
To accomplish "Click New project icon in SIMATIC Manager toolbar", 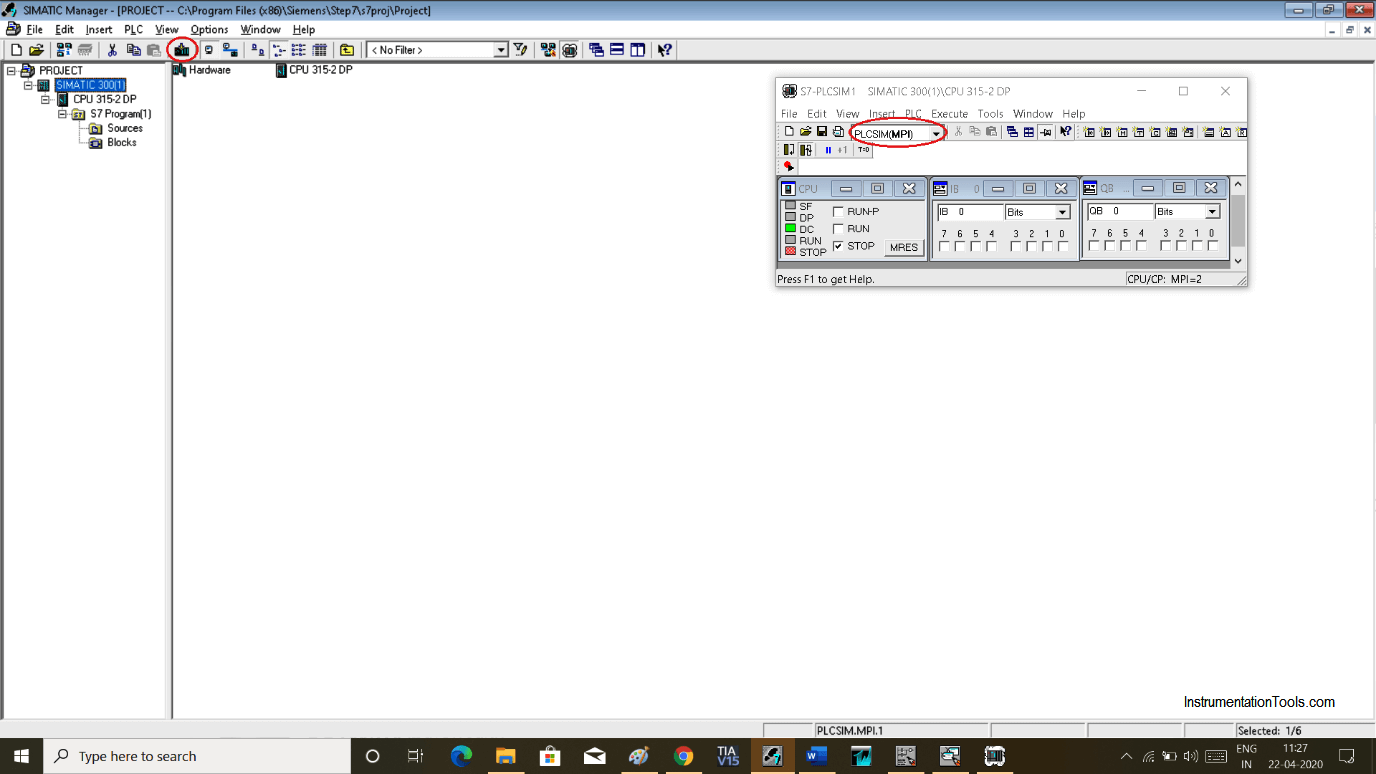I will coord(16,50).
